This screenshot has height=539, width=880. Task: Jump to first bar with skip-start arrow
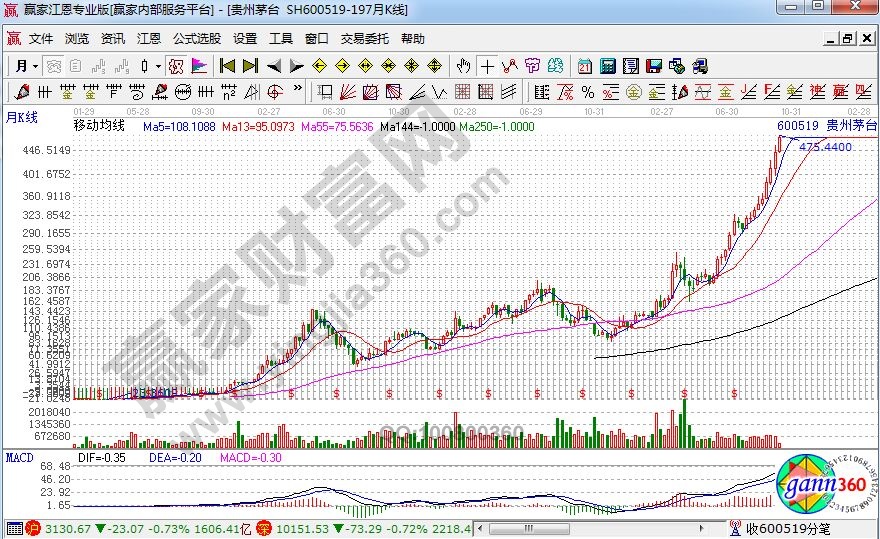click(x=227, y=66)
